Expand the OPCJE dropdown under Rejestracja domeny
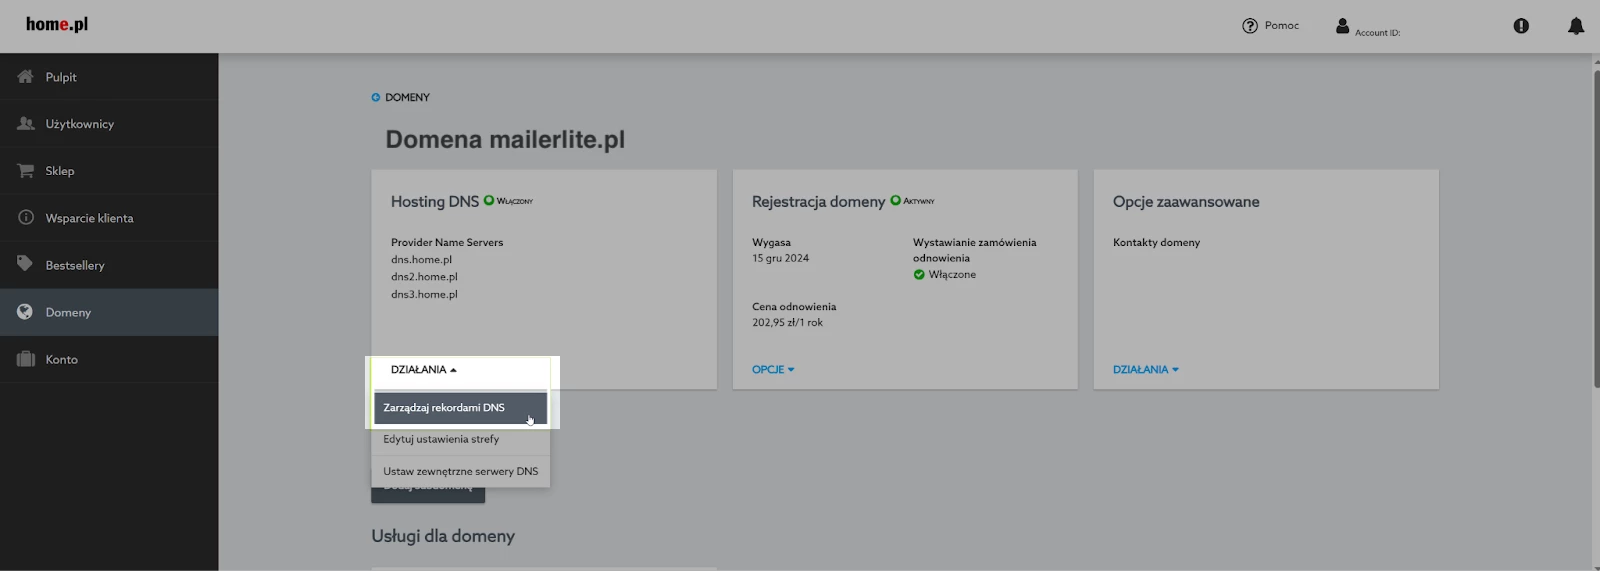Image resolution: width=1600 pixels, height=571 pixels. pos(773,370)
